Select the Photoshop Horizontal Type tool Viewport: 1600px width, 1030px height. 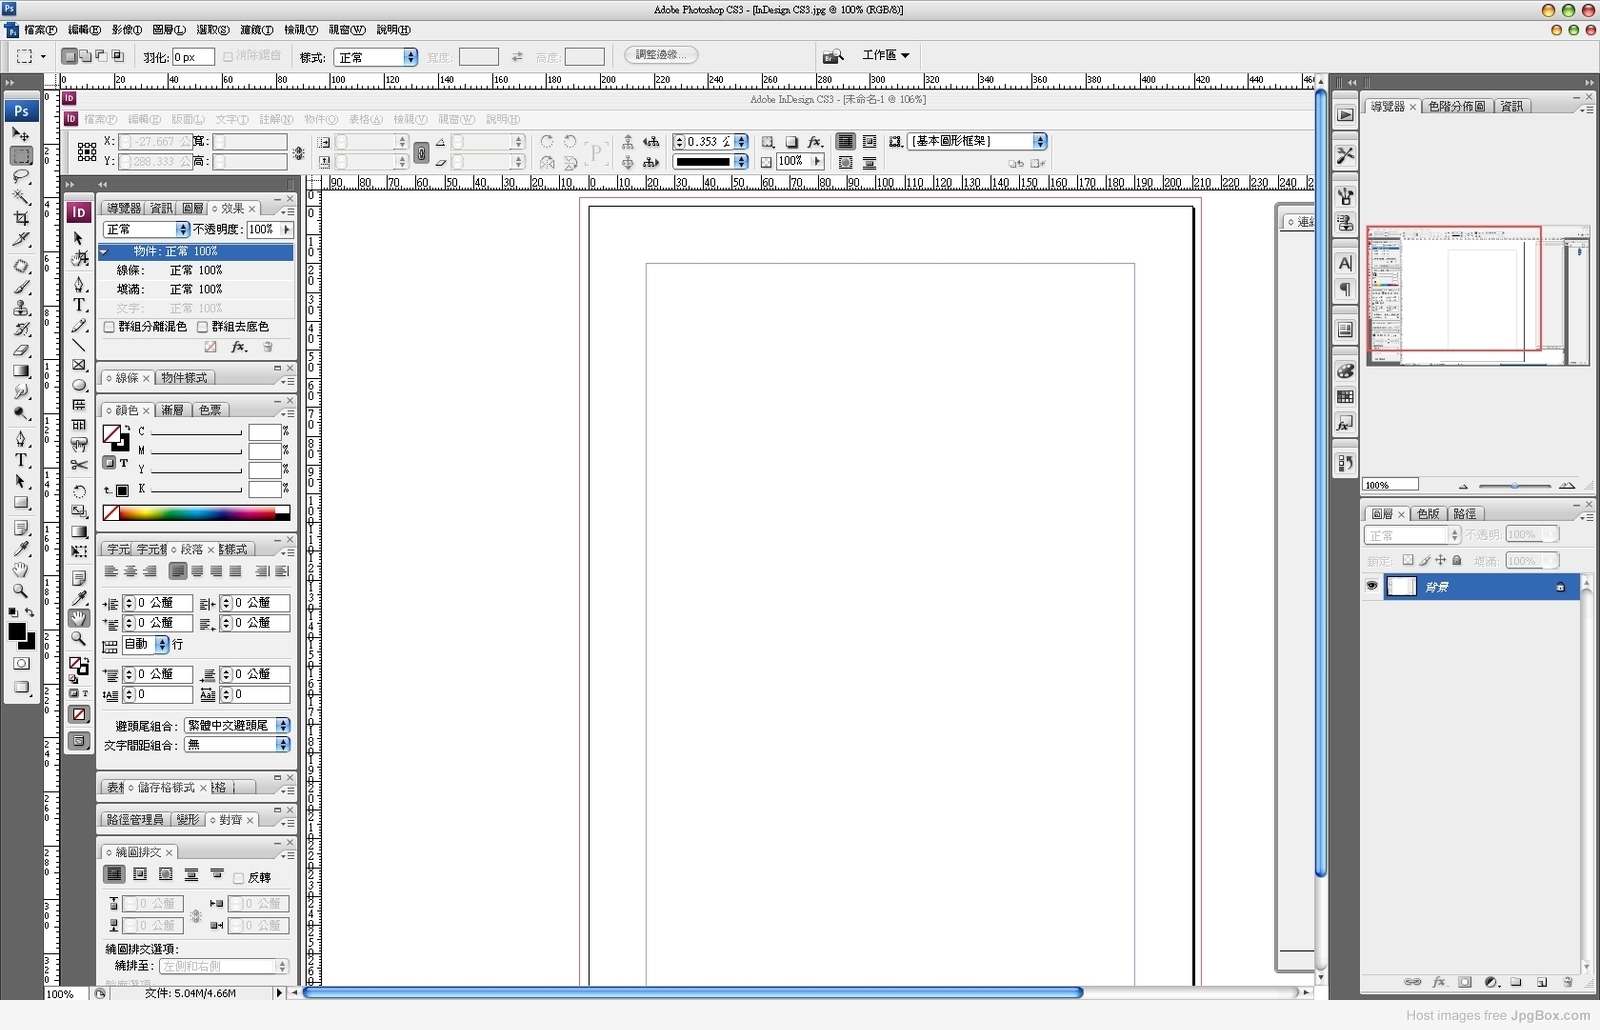click(x=20, y=460)
